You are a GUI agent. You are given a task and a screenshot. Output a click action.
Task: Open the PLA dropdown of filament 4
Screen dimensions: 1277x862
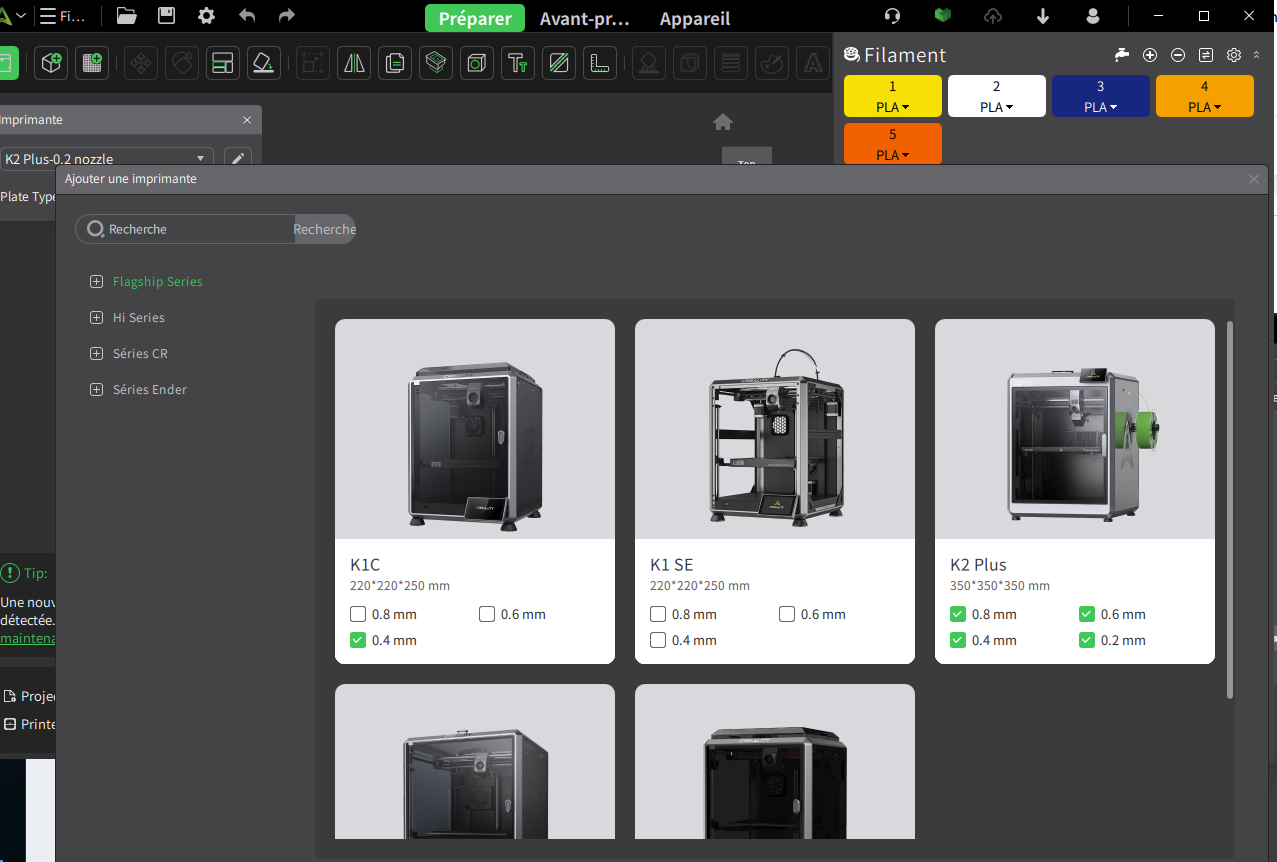1204,107
